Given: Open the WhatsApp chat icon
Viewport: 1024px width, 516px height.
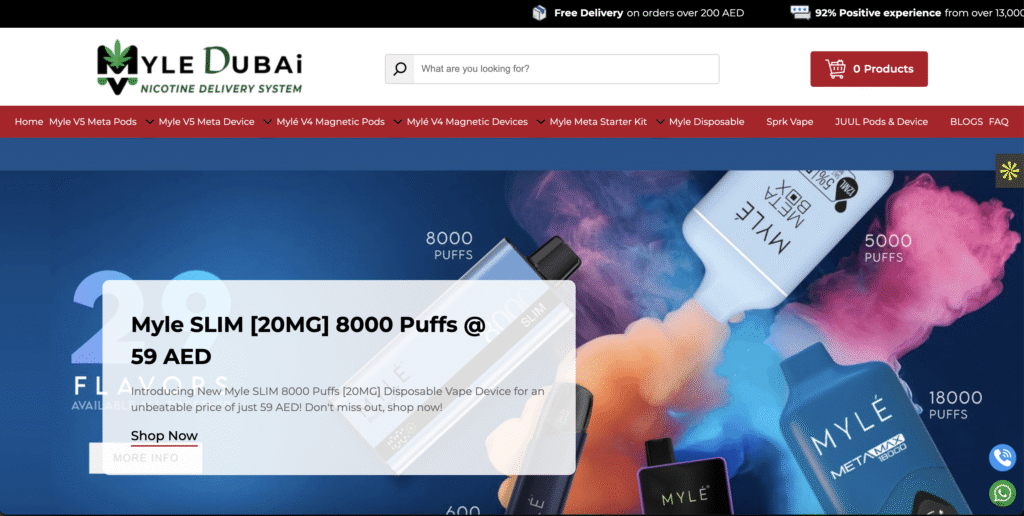Looking at the screenshot, I should point(1001,492).
